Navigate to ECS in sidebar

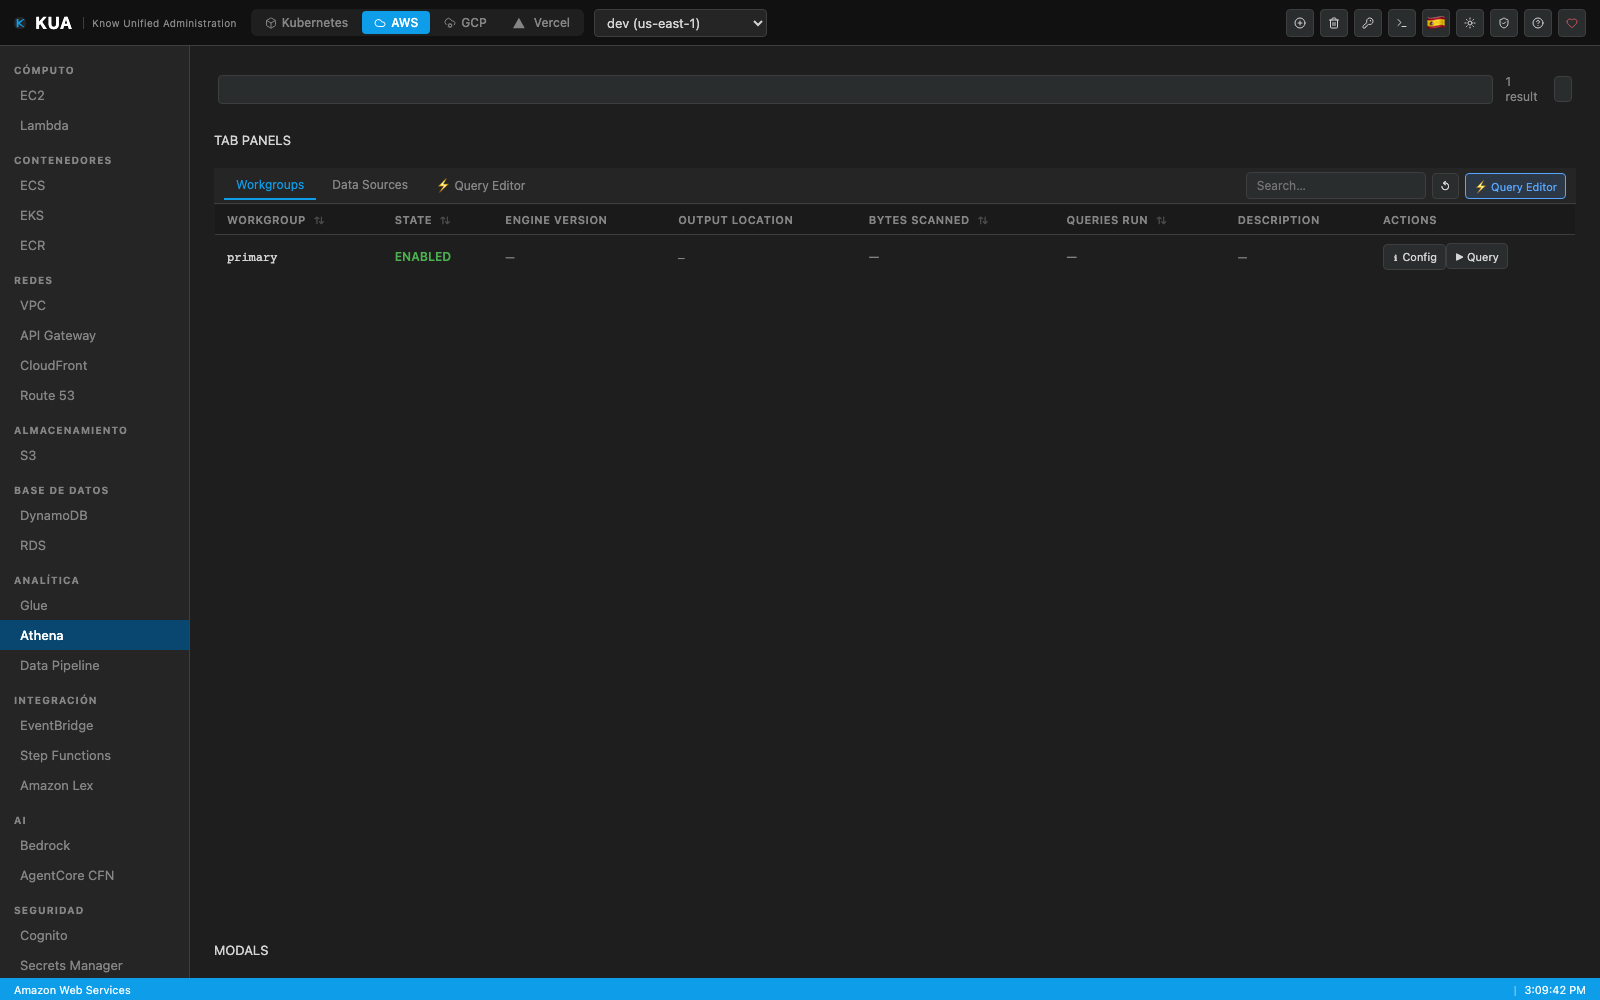coord(95,186)
